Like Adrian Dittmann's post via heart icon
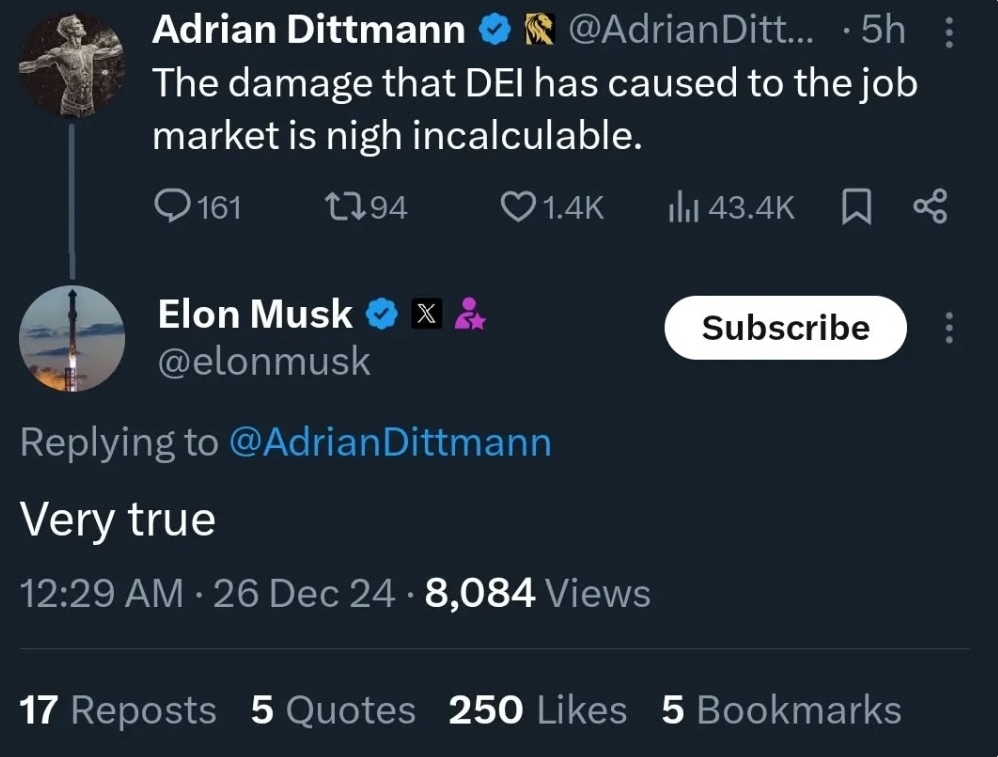The width and height of the screenshot is (998, 757). 516,206
